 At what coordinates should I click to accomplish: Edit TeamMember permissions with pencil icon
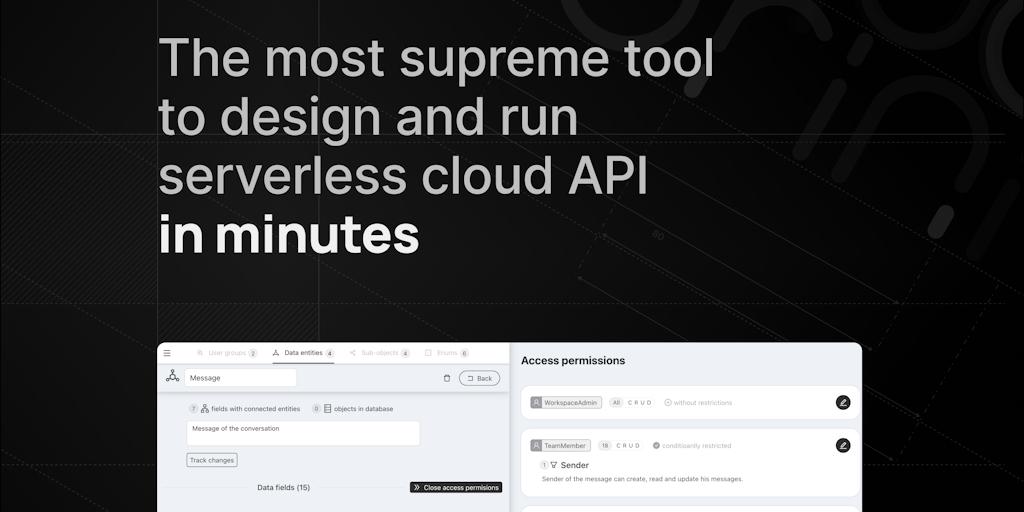(x=843, y=445)
